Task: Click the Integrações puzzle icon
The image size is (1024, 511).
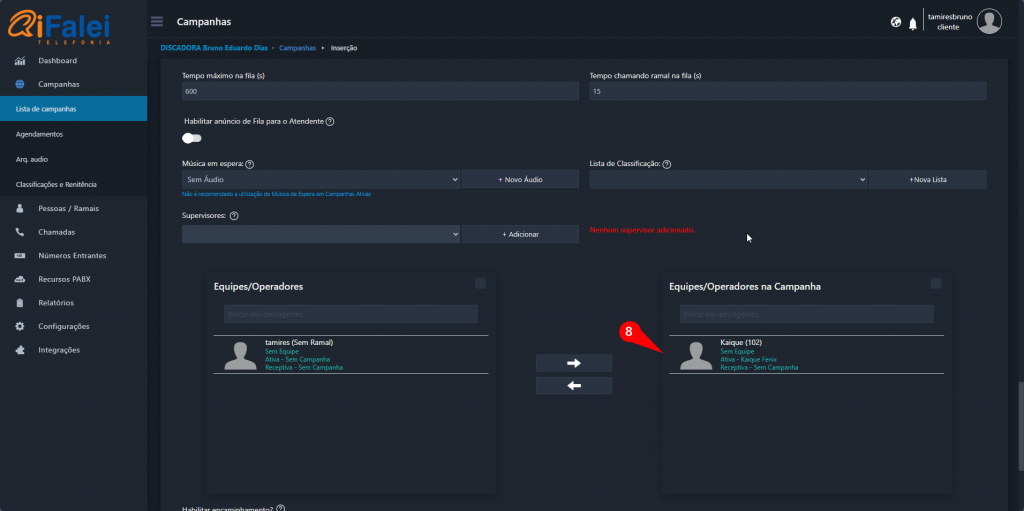Action: [20, 350]
